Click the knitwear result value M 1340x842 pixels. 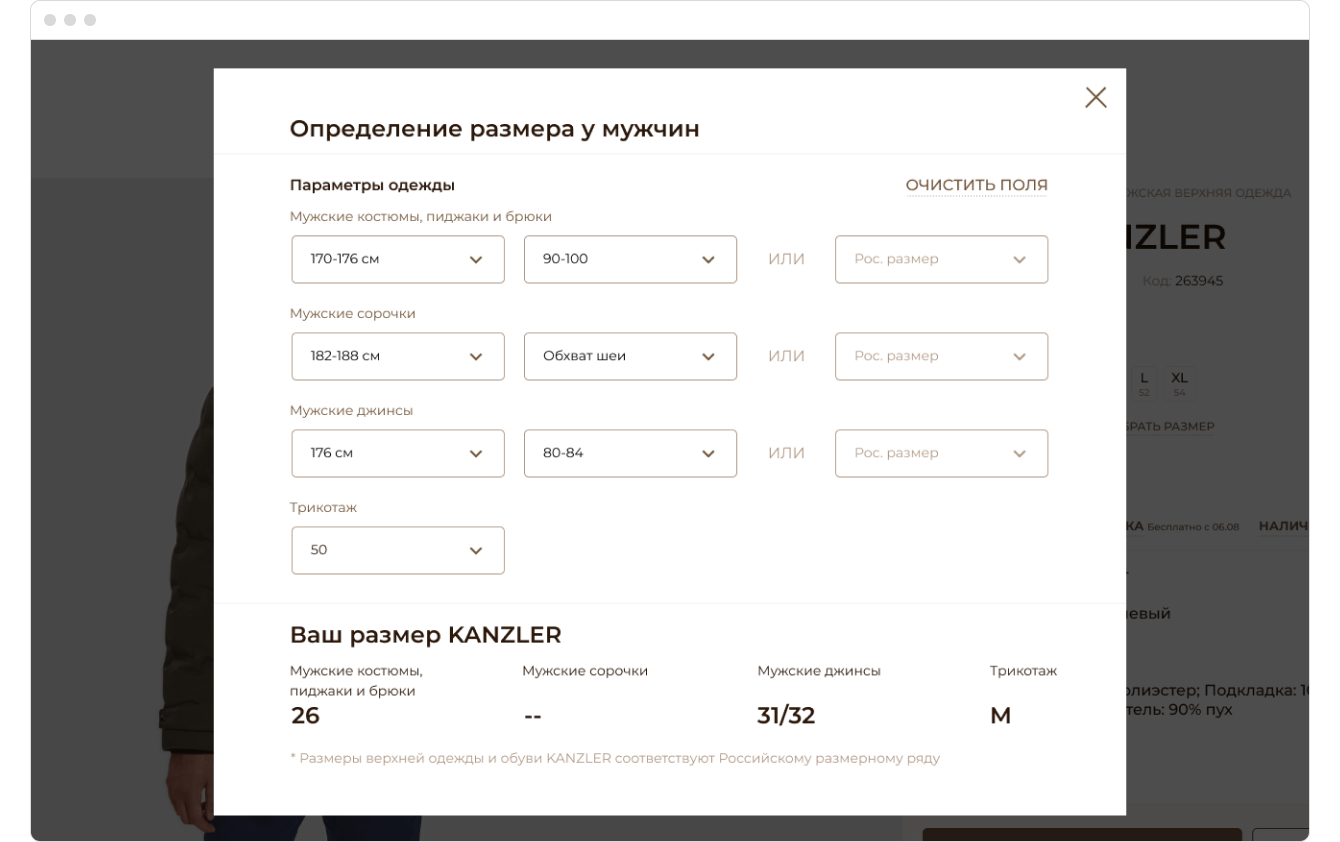[1000, 716]
